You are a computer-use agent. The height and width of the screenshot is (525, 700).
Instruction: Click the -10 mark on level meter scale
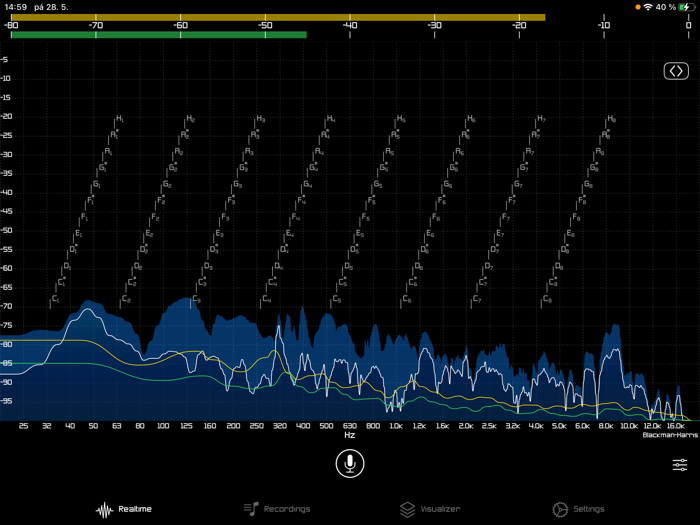[x=604, y=25]
